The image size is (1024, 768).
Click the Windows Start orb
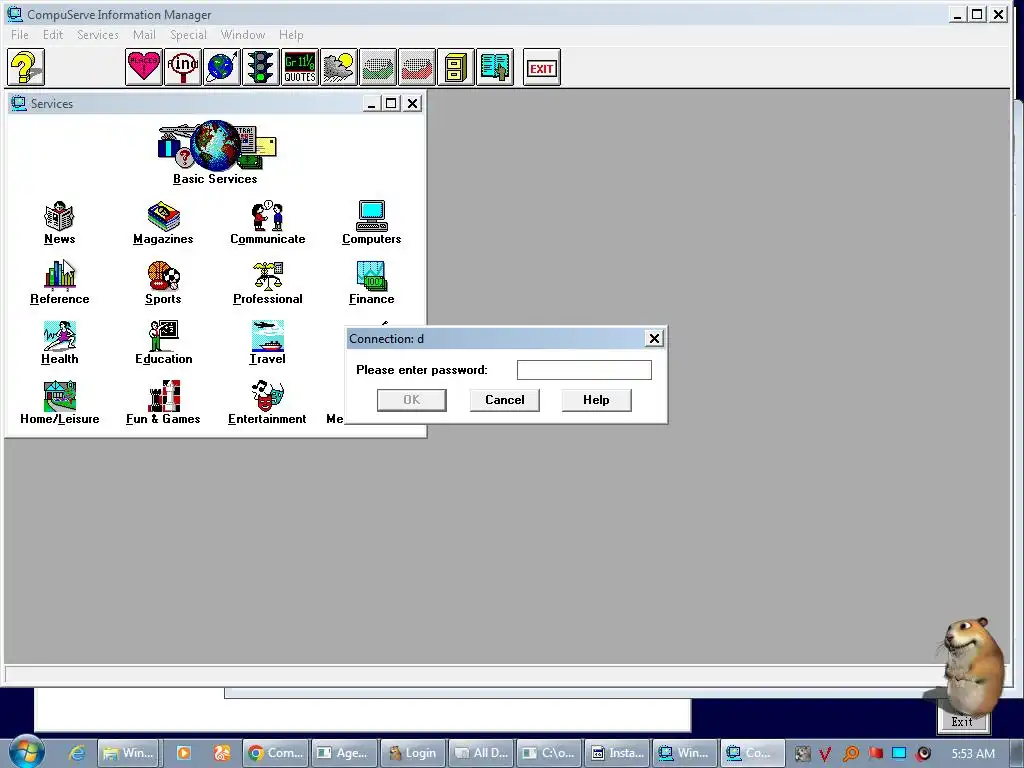click(27, 752)
